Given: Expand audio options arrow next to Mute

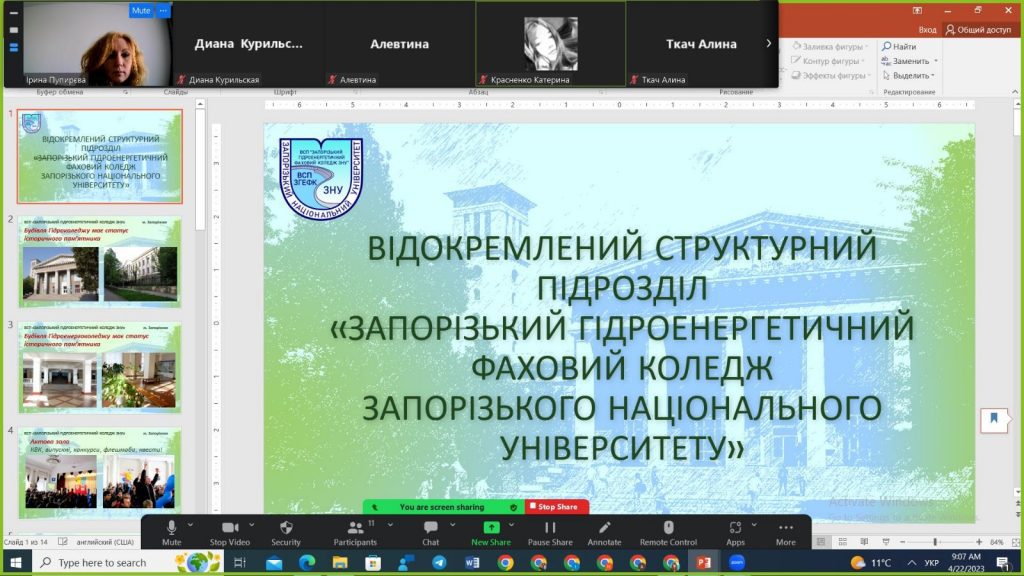Looking at the screenshot, I should pyautogui.click(x=190, y=524).
